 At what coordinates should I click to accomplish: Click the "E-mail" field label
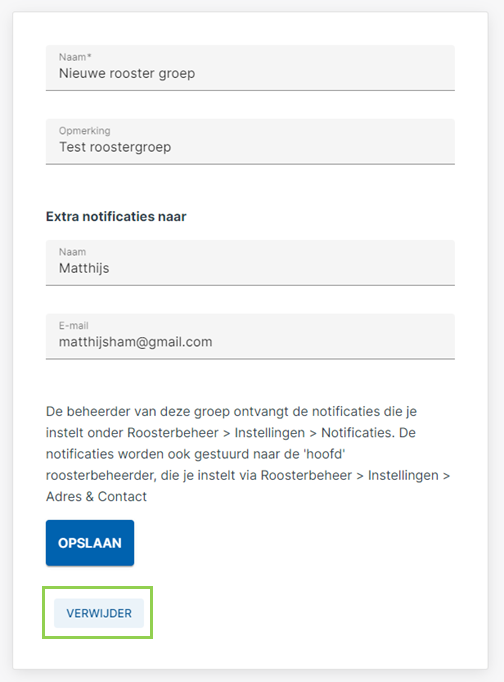[73, 325]
